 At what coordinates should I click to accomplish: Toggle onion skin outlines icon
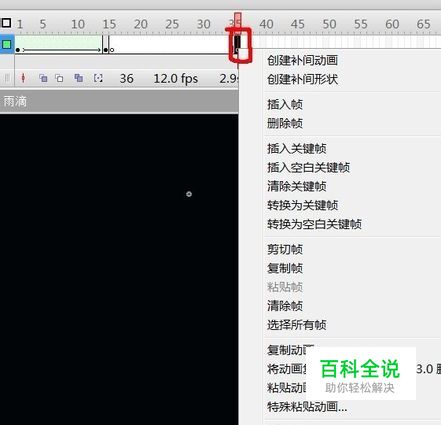pyautogui.click(x=59, y=78)
